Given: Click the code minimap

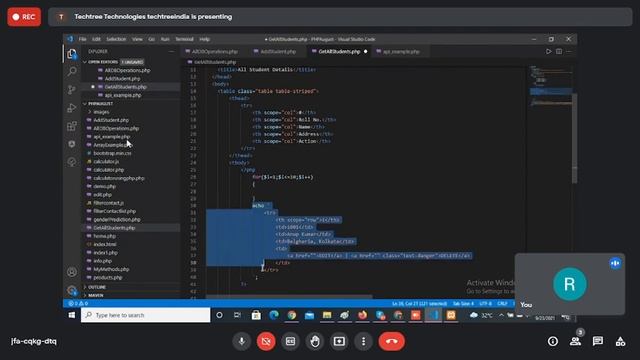Looking at the screenshot, I should pos(551,86).
